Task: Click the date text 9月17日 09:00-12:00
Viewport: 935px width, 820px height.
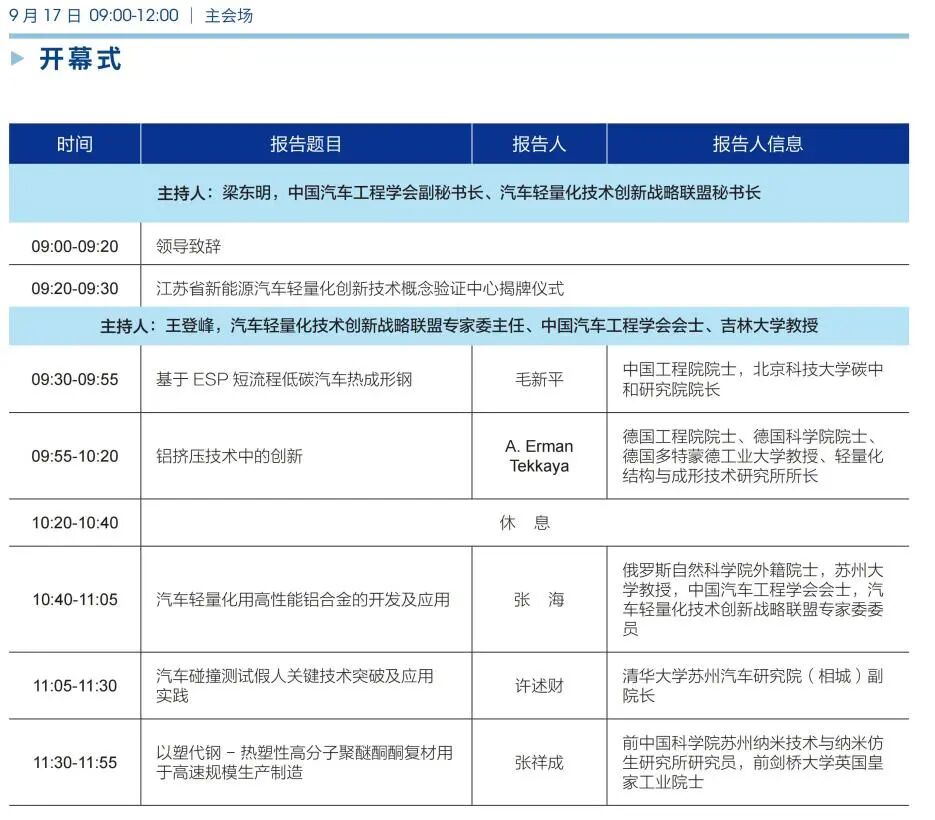Action: (x=94, y=15)
